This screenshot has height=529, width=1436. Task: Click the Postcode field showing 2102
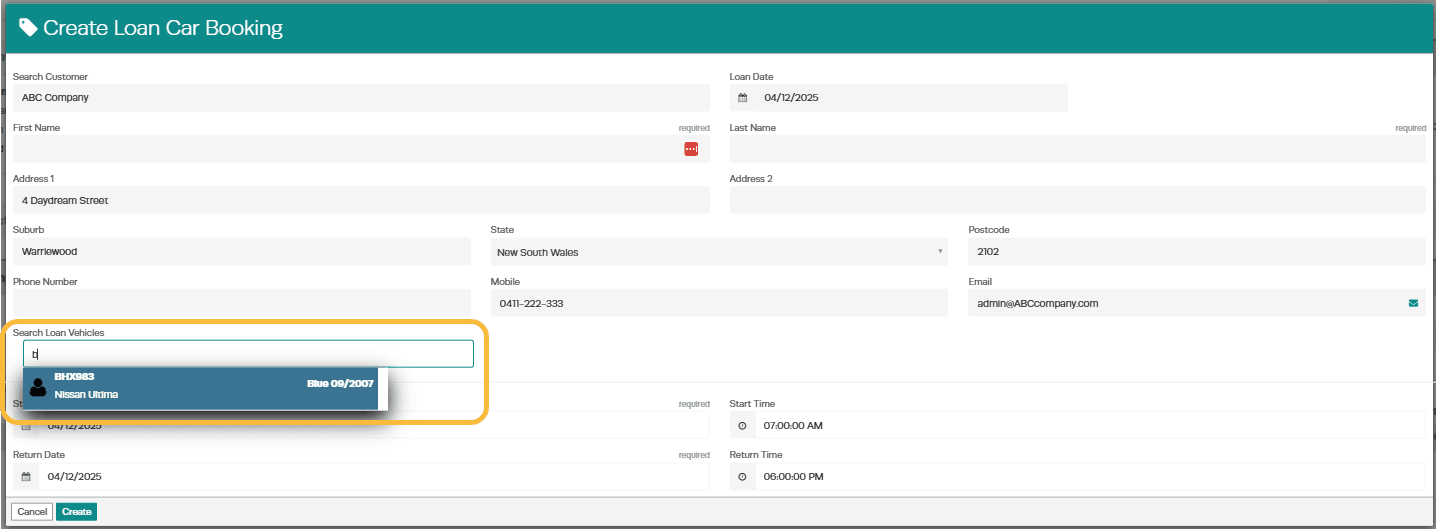tap(1197, 252)
